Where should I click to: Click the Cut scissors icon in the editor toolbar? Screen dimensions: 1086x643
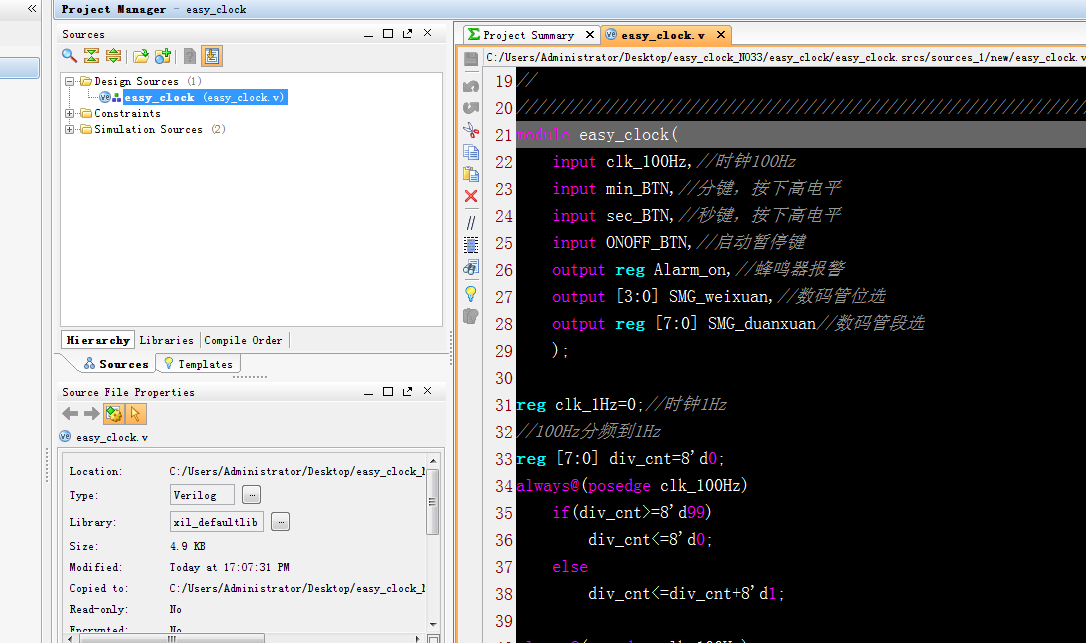470,130
